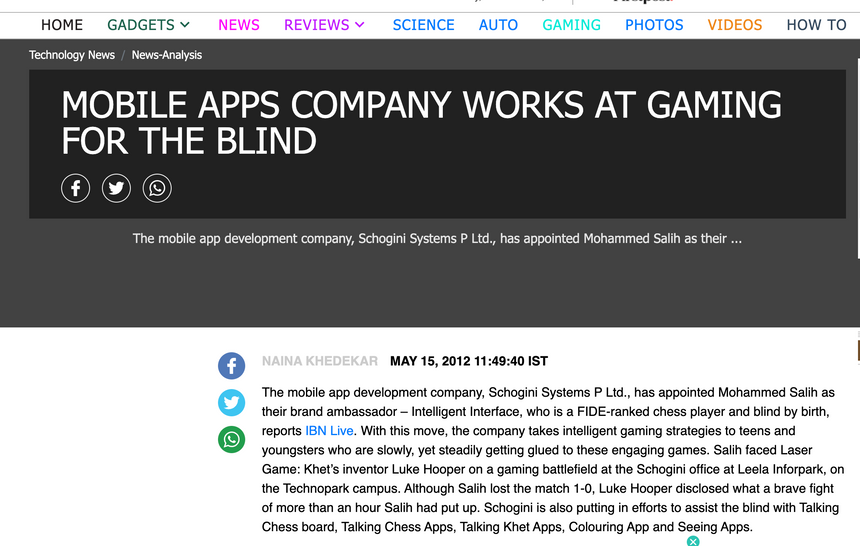Follow the News-Analysis breadcrumb link
Viewport: 860px width, 546px height.
(167, 55)
